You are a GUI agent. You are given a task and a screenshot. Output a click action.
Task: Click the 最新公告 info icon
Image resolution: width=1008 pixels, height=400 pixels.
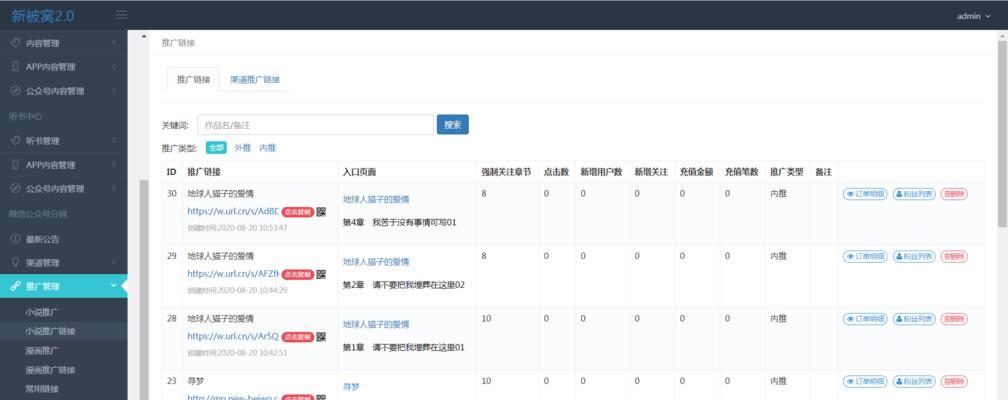(x=15, y=239)
